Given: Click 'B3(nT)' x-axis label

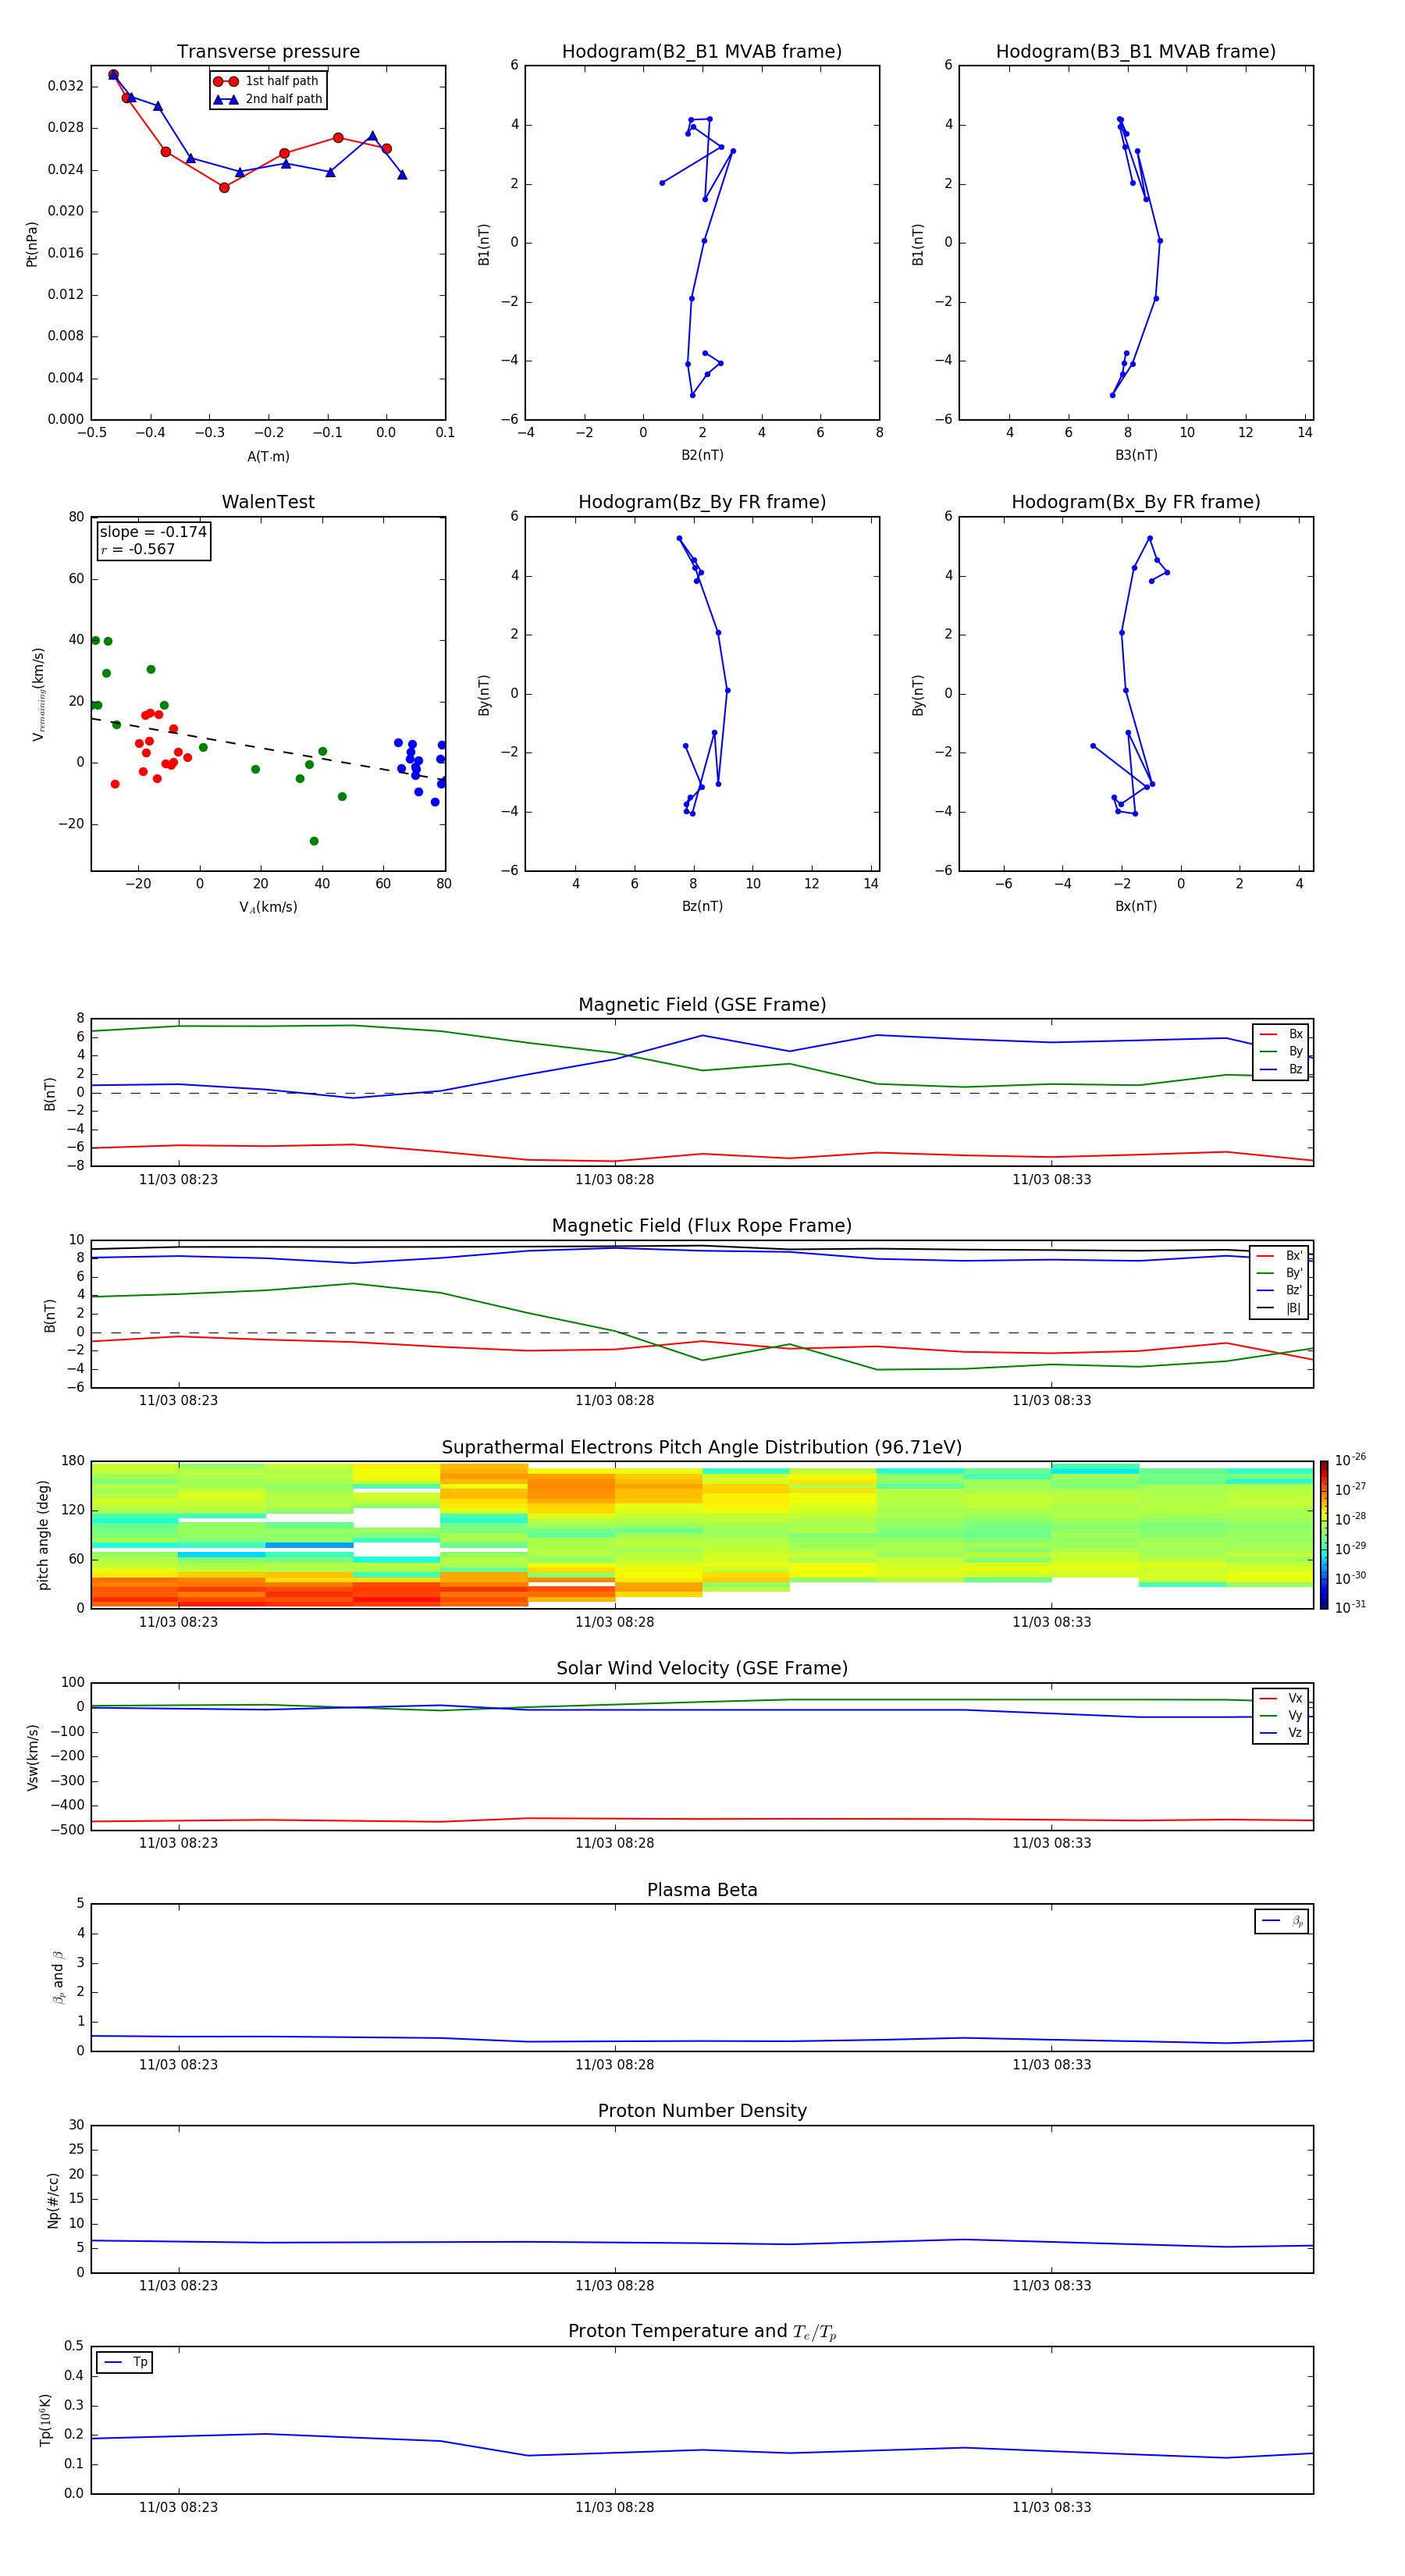Looking at the screenshot, I should [x=1136, y=455].
